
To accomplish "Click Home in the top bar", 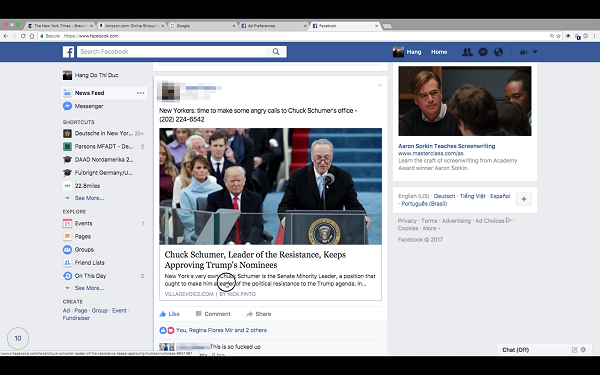I will coord(439,52).
